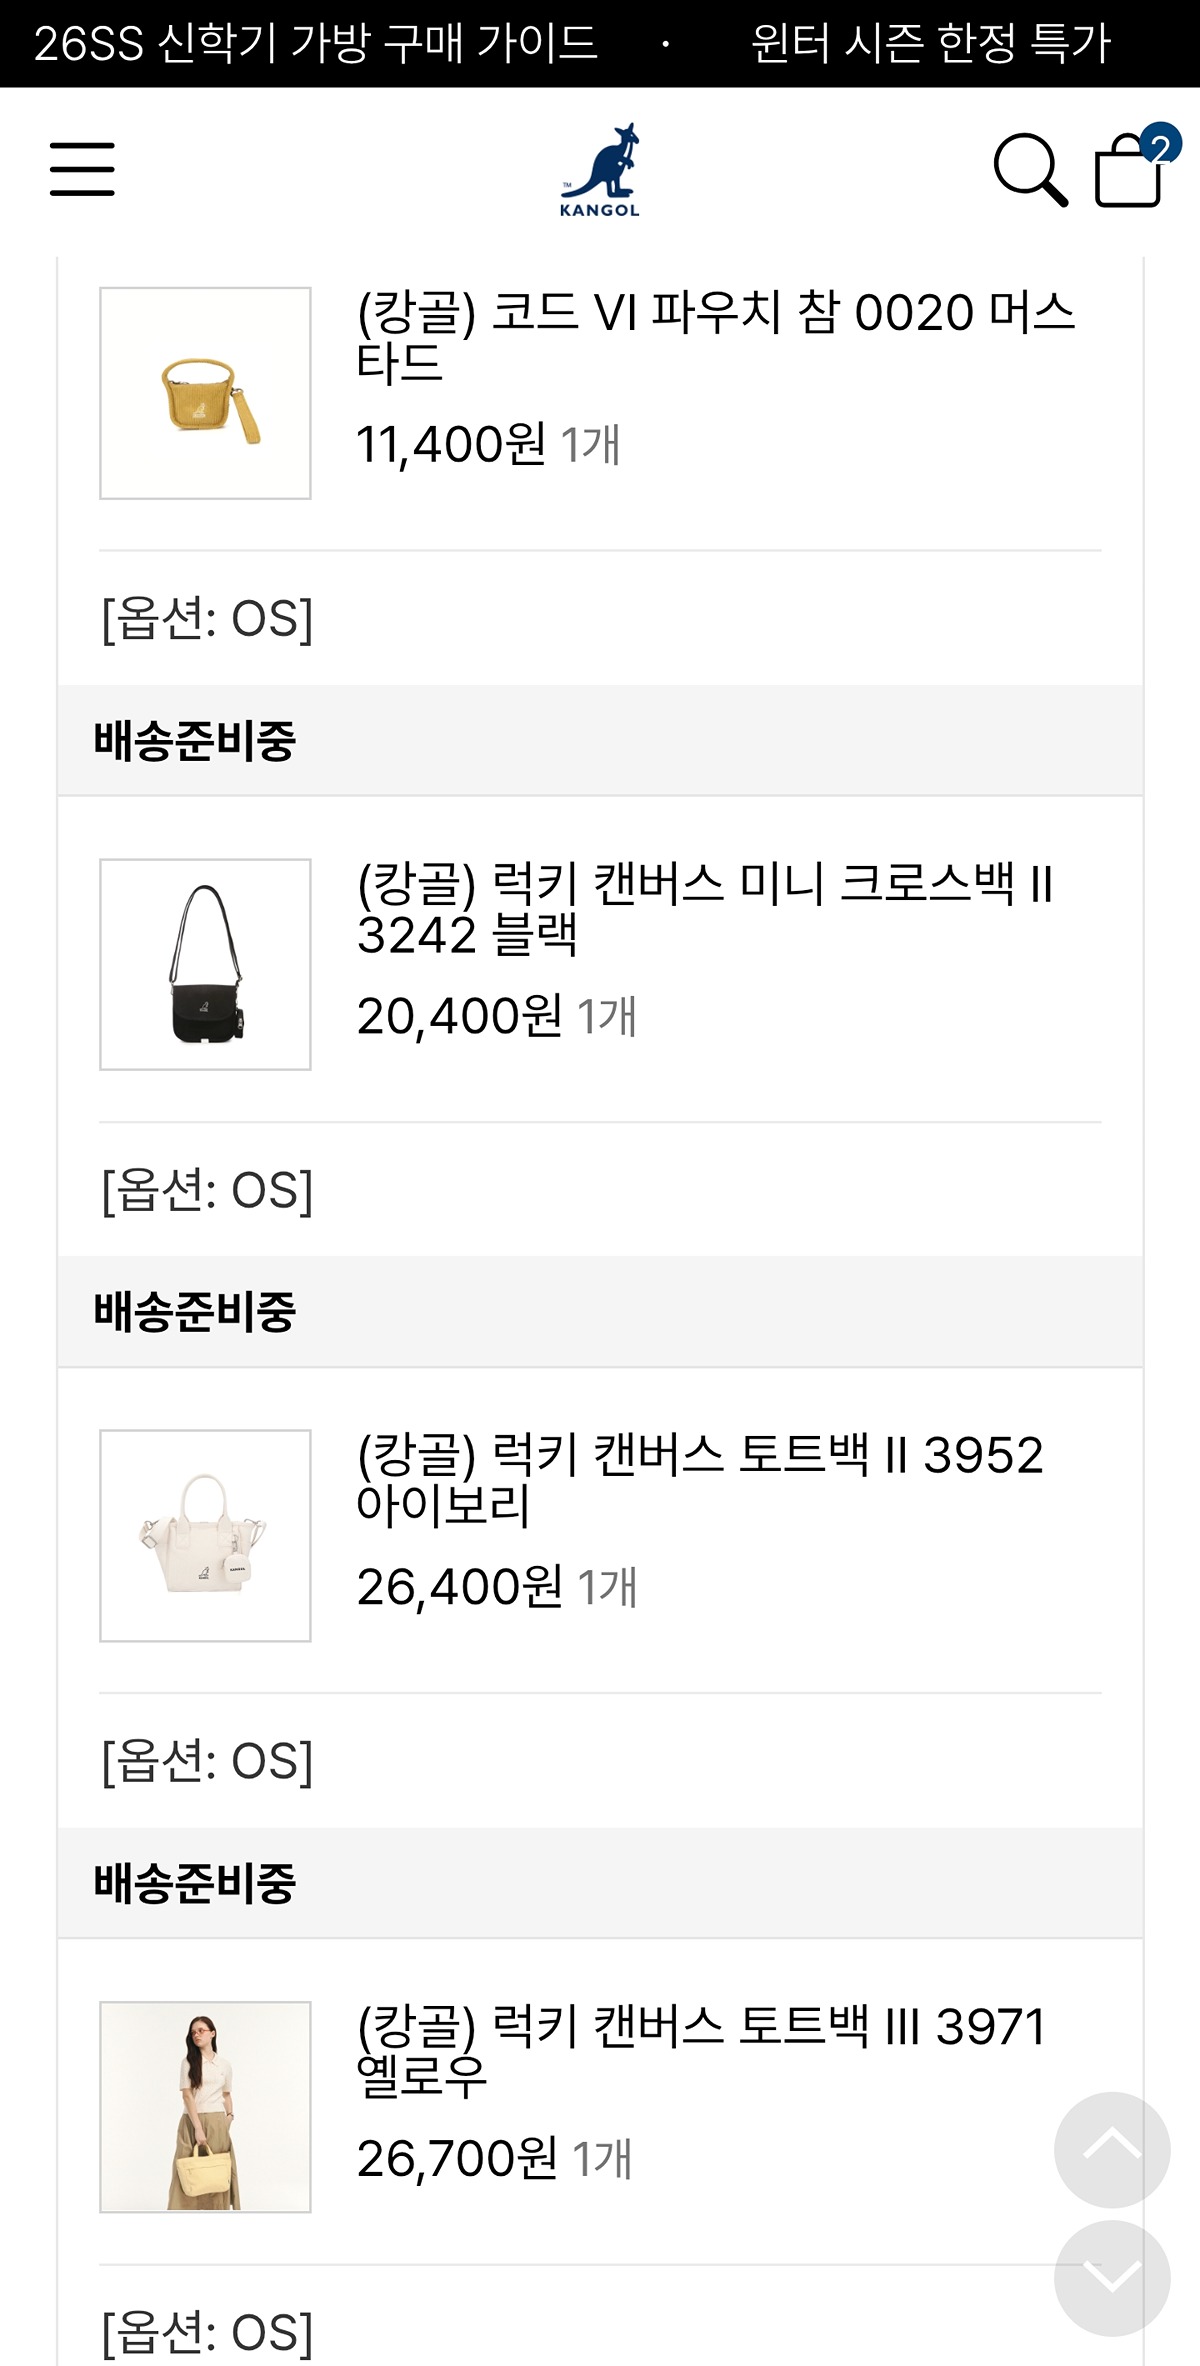Open the black mini crossbag thumbnail
Image resolution: width=1200 pixels, height=2366 pixels.
pos(205,964)
